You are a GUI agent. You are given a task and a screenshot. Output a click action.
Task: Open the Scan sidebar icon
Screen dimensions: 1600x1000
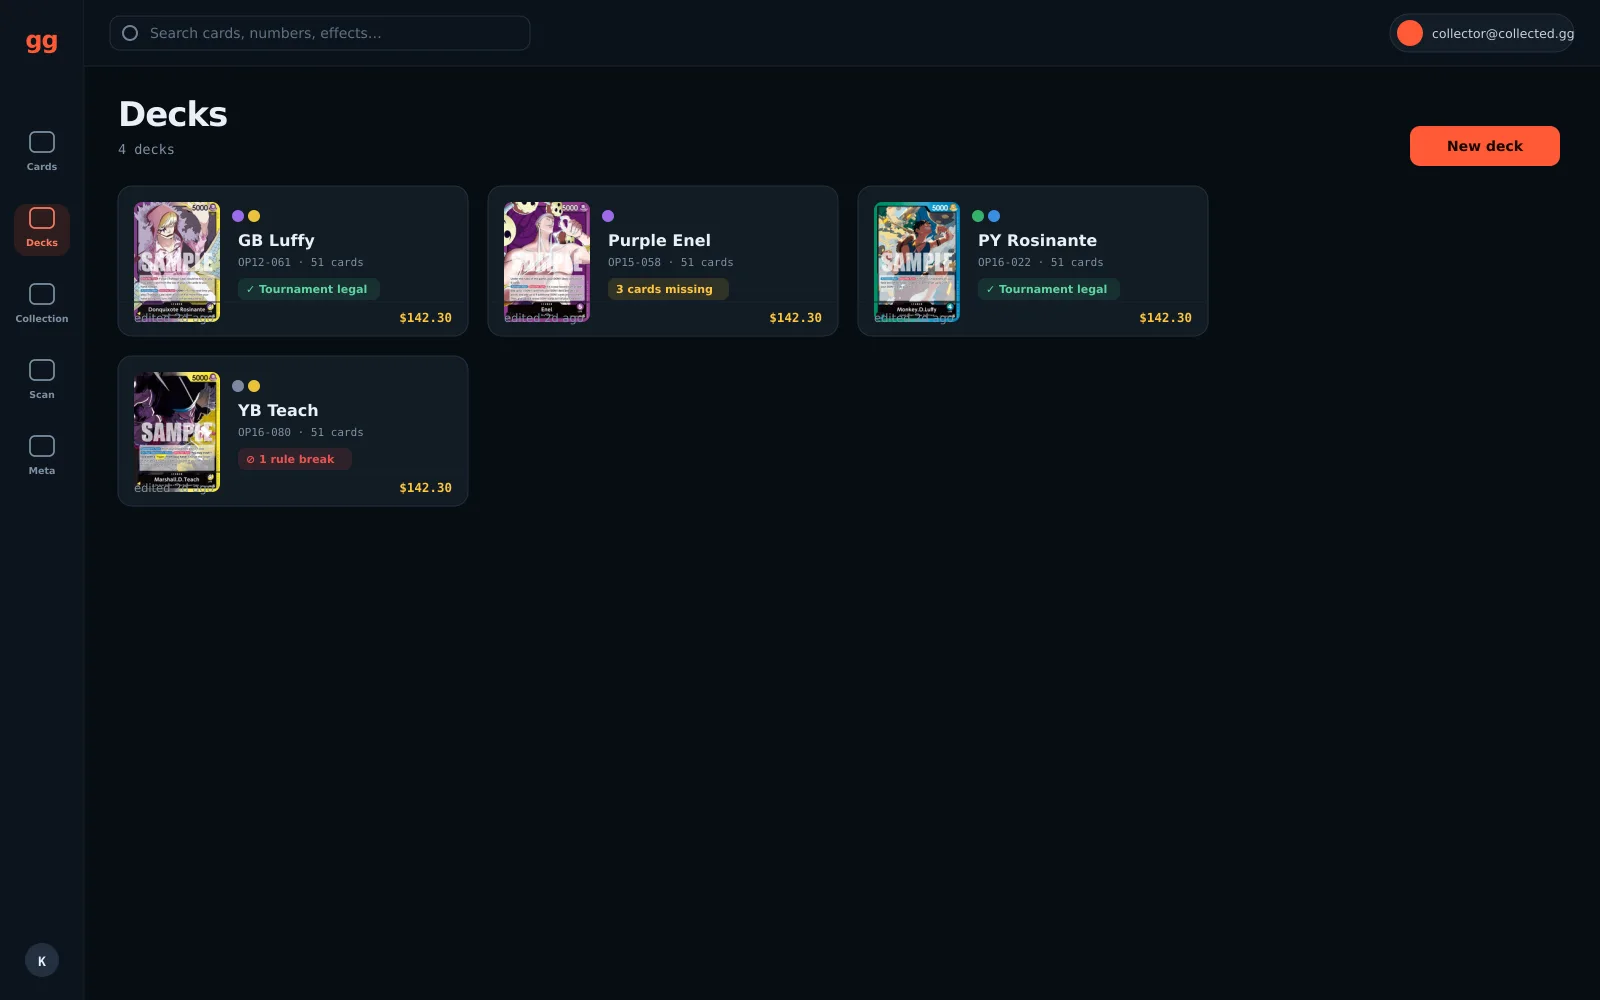[42, 370]
